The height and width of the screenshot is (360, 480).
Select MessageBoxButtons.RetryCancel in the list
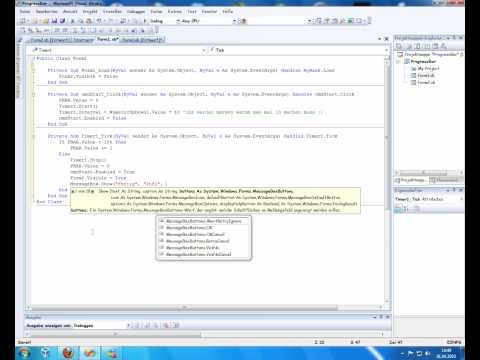click(x=204, y=241)
